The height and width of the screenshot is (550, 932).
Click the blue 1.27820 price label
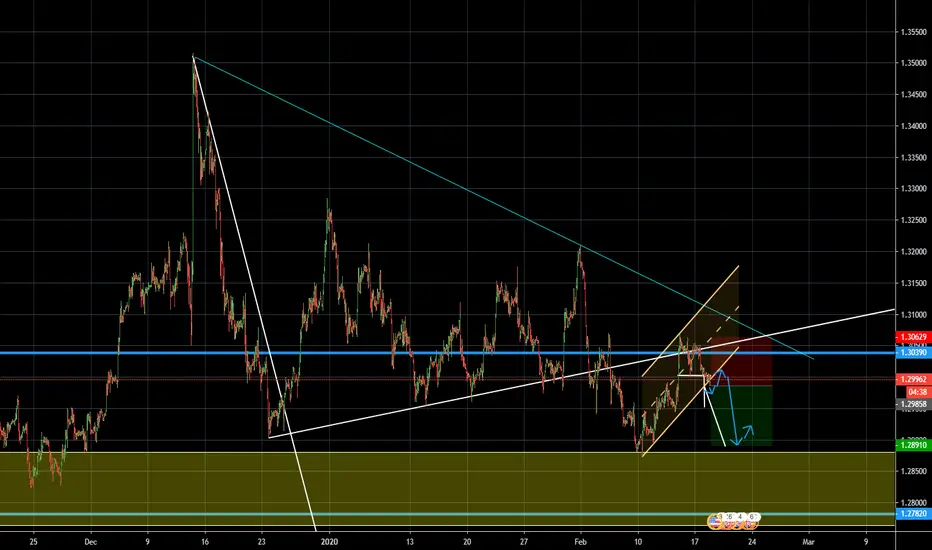pyautogui.click(x=914, y=514)
